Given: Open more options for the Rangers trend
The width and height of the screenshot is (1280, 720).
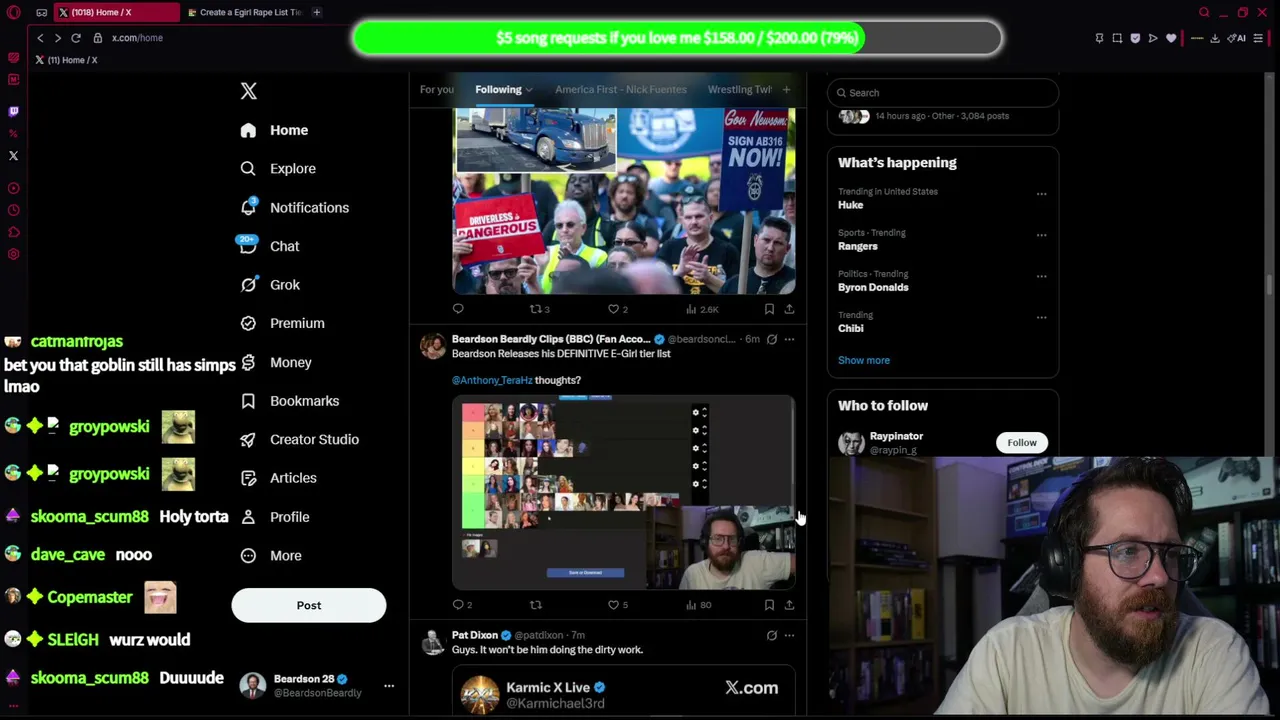Looking at the screenshot, I should (x=1041, y=235).
